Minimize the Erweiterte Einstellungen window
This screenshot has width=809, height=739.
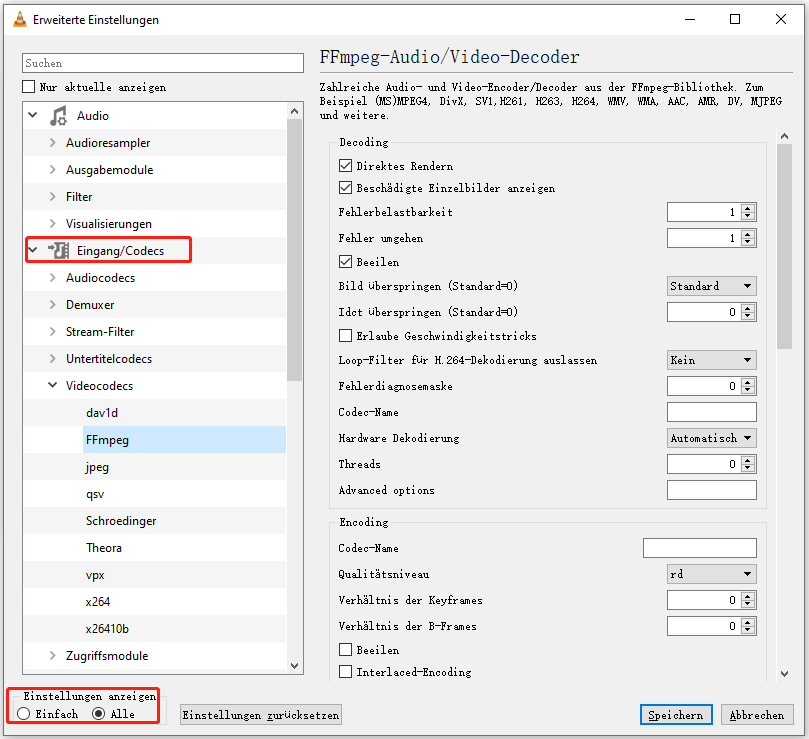(690, 19)
